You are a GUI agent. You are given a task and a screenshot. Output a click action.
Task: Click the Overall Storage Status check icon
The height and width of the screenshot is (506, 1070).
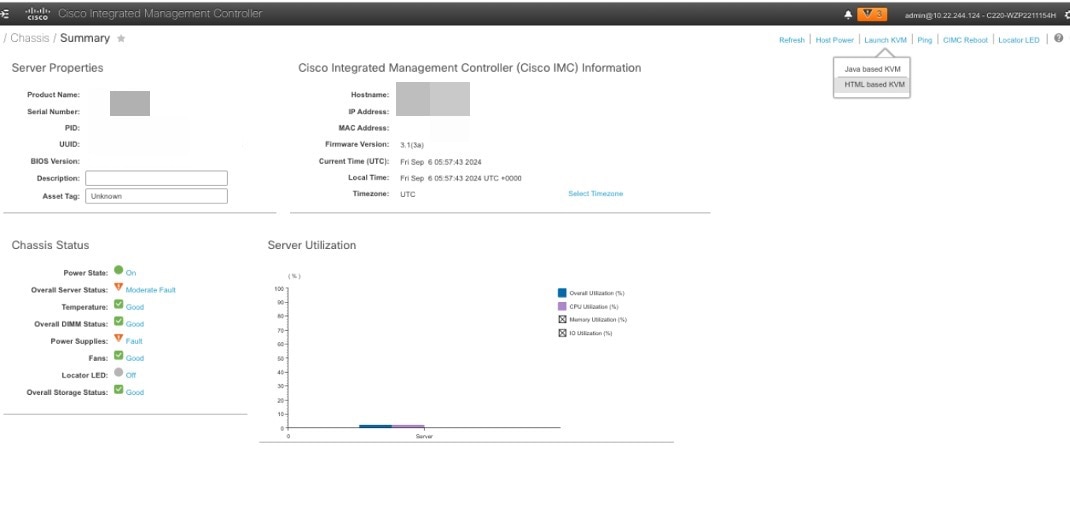[x=119, y=389]
